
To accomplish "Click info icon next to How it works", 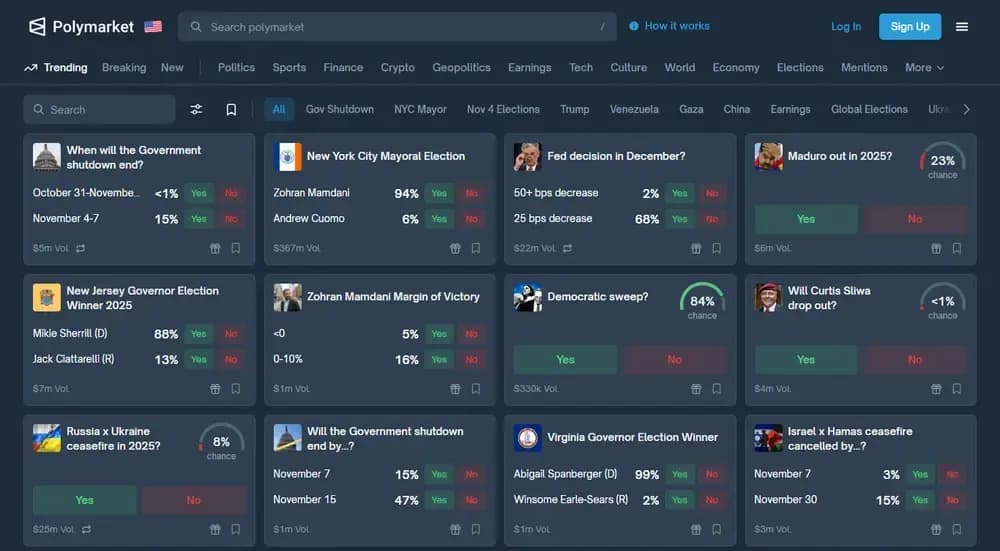I will [634, 26].
